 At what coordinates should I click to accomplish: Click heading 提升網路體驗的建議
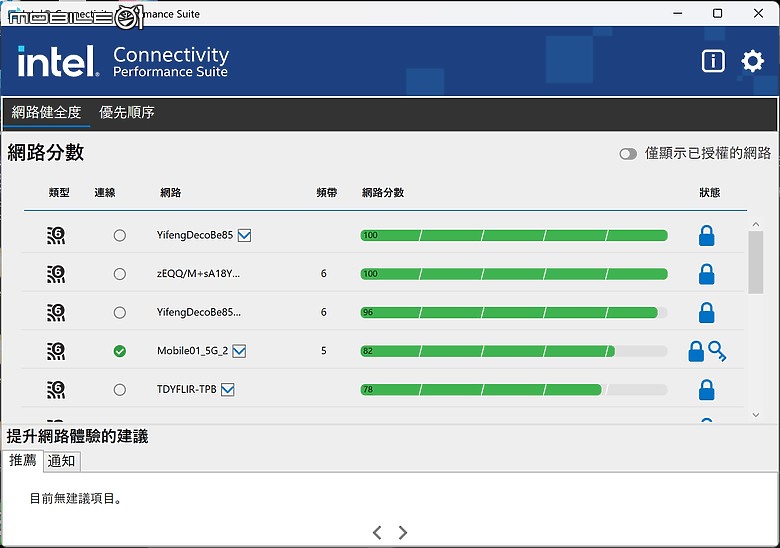77,436
